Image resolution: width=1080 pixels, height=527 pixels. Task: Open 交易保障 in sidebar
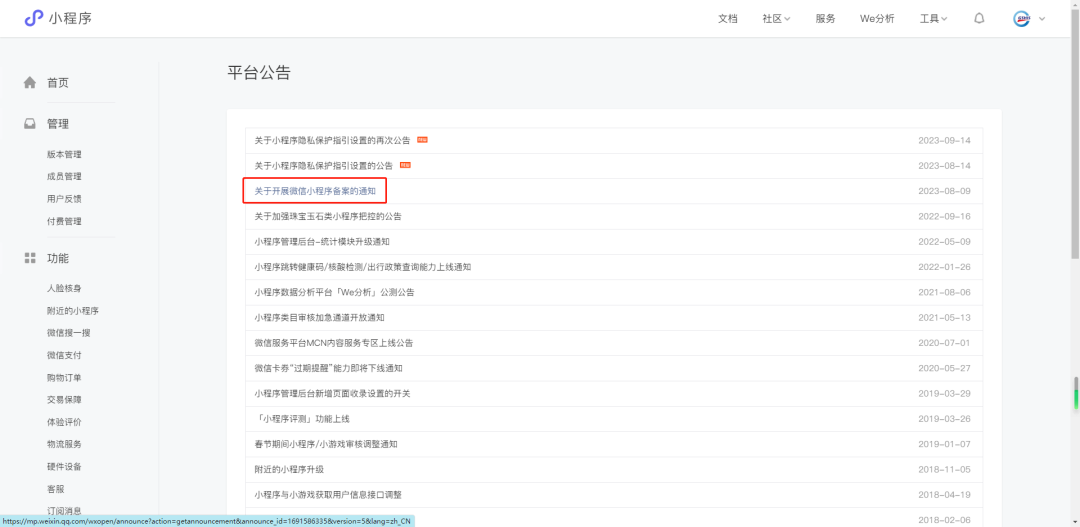tap(64, 400)
